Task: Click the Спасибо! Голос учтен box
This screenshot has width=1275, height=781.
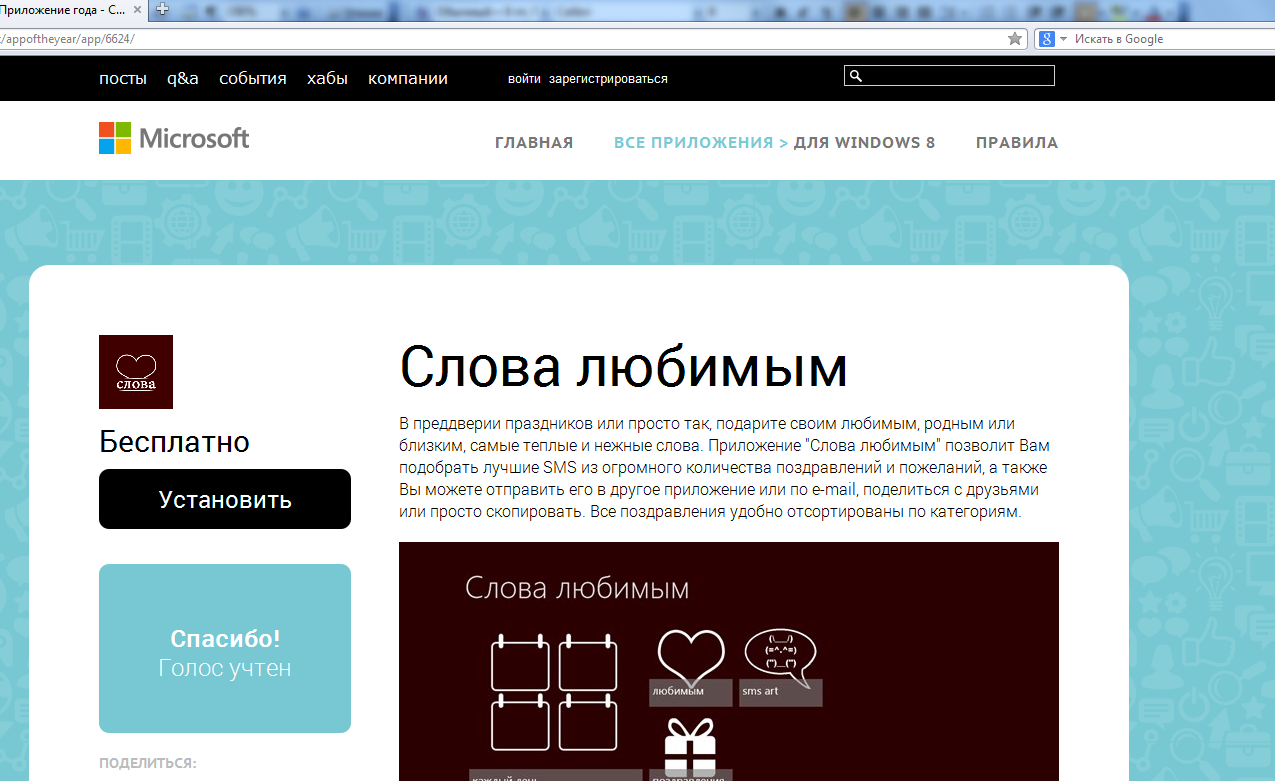Action: click(x=225, y=648)
